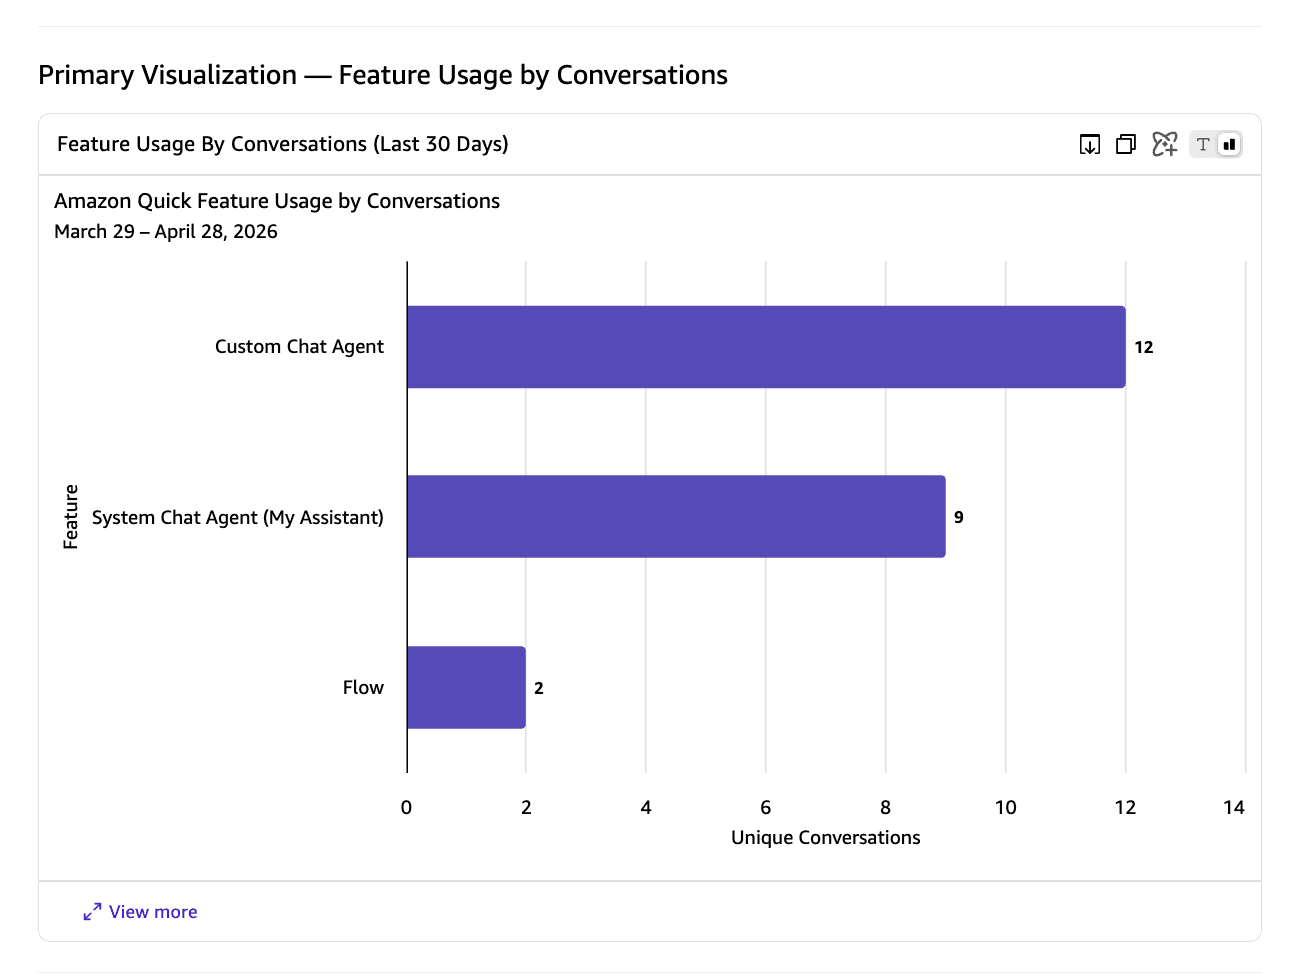The height and width of the screenshot is (974, 1312).
Task: Click the Flow axis label
Action: coord(363,688)
